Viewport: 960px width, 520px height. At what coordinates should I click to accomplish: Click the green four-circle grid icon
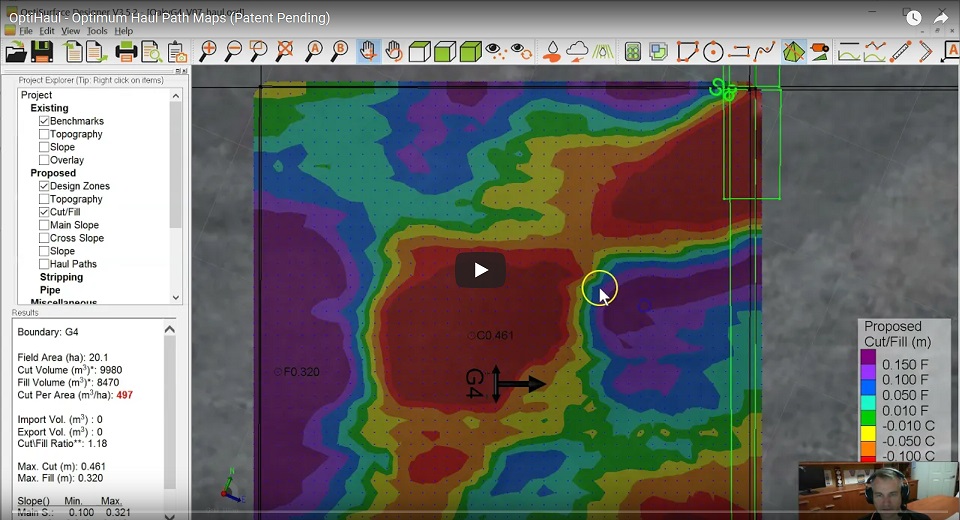pos(632,51)
